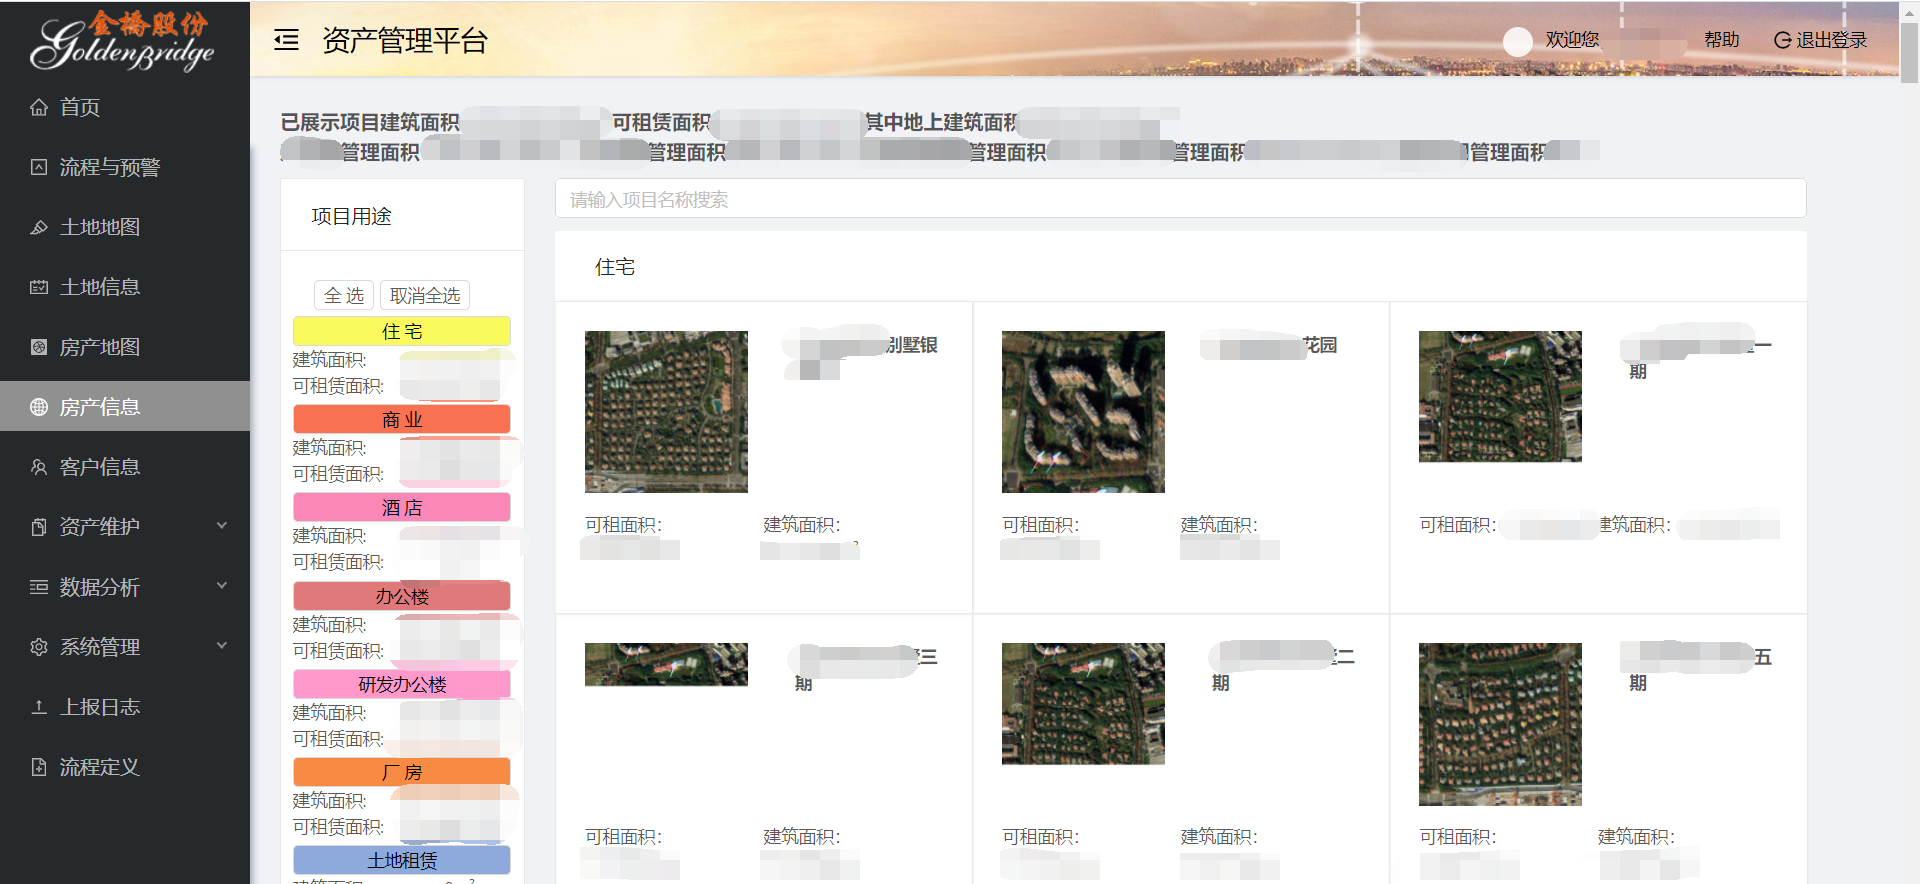Open the property thumbnail ending in 花园
This screenshot has height=884, width=1920.
pyautogui.click(x=1083, y=412)
